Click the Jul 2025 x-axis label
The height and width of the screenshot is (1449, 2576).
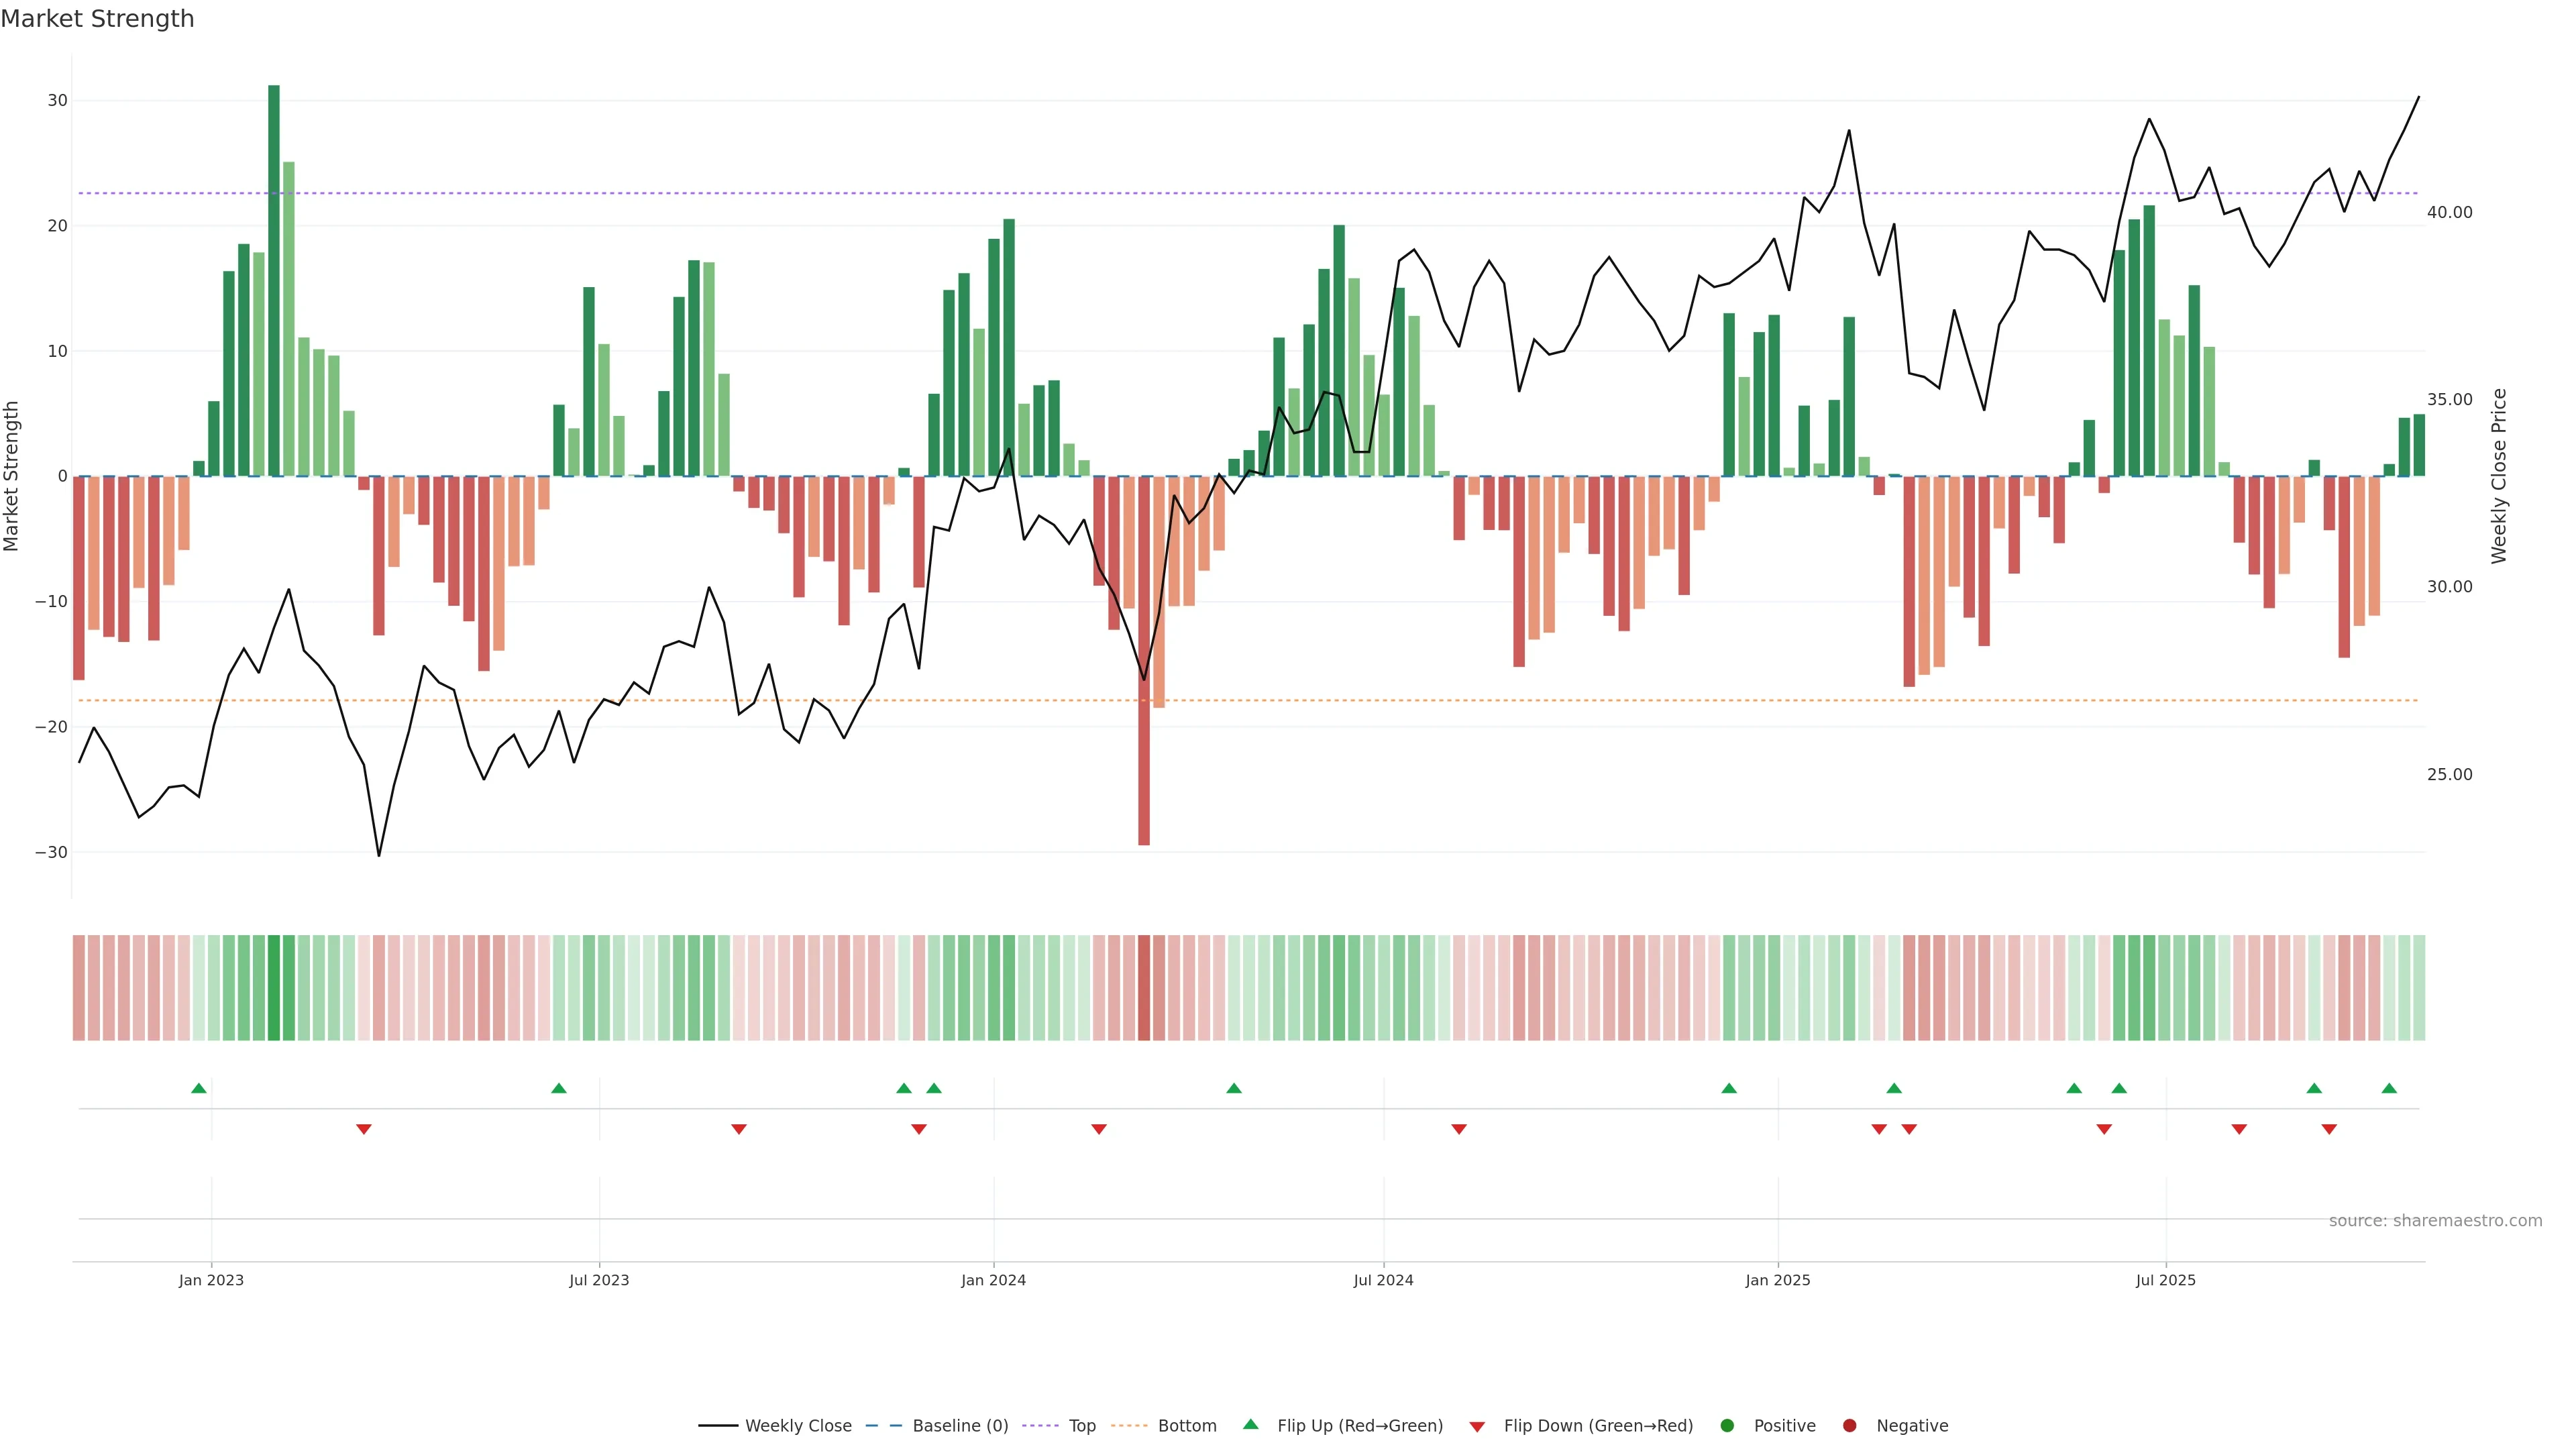click(x=2165, y=1280)
